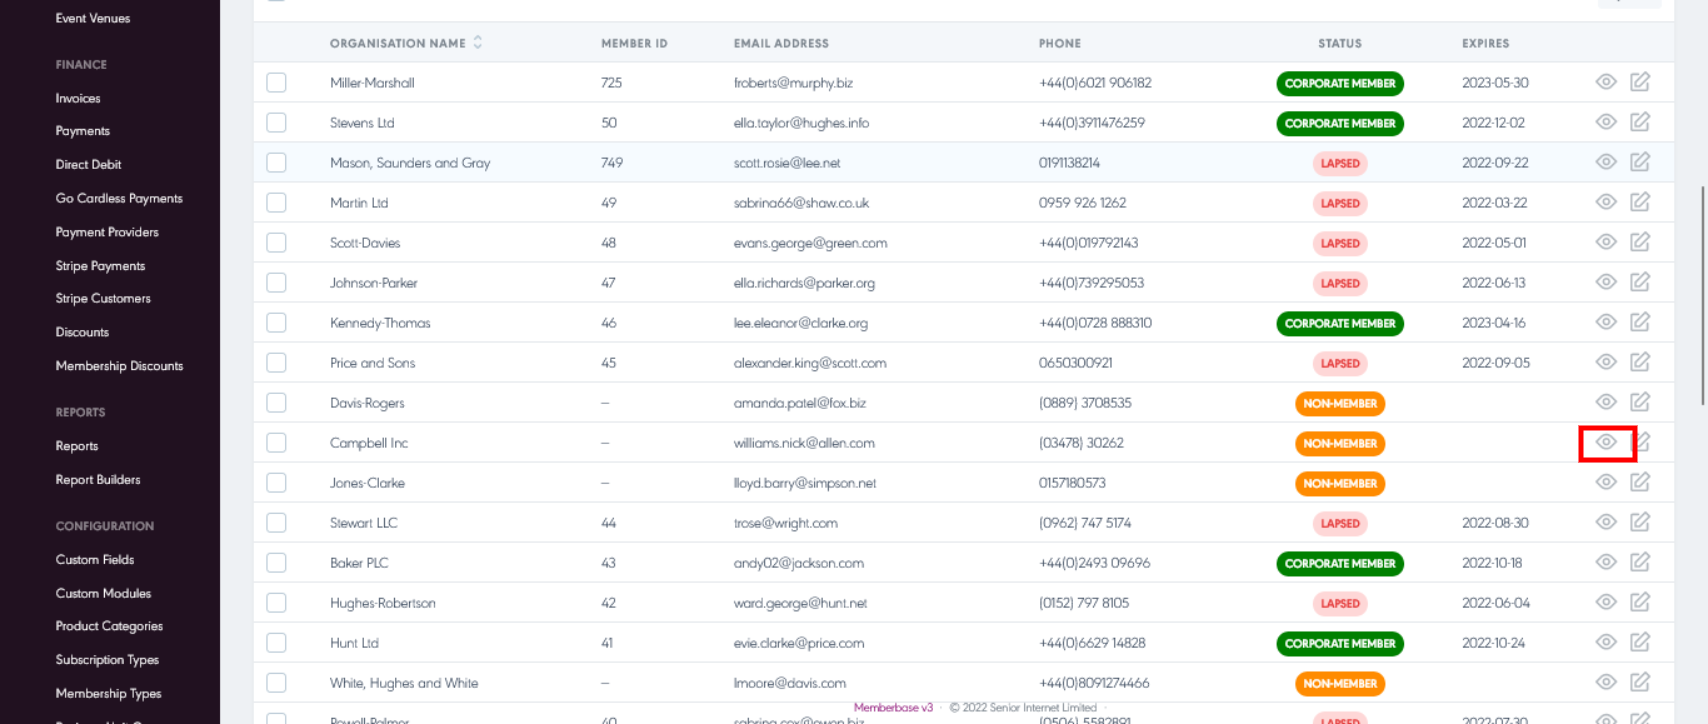
Task: Open eye icon for Martin Ltd
Action: [1605, 202]
